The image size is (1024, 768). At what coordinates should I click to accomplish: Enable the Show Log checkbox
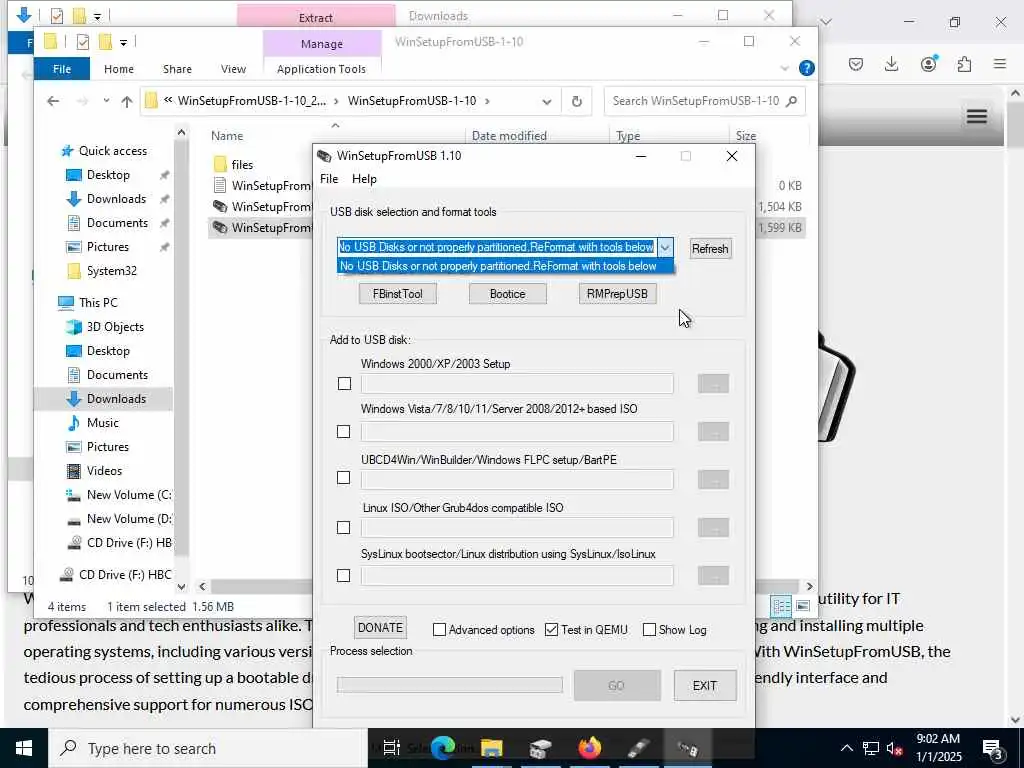649,630
